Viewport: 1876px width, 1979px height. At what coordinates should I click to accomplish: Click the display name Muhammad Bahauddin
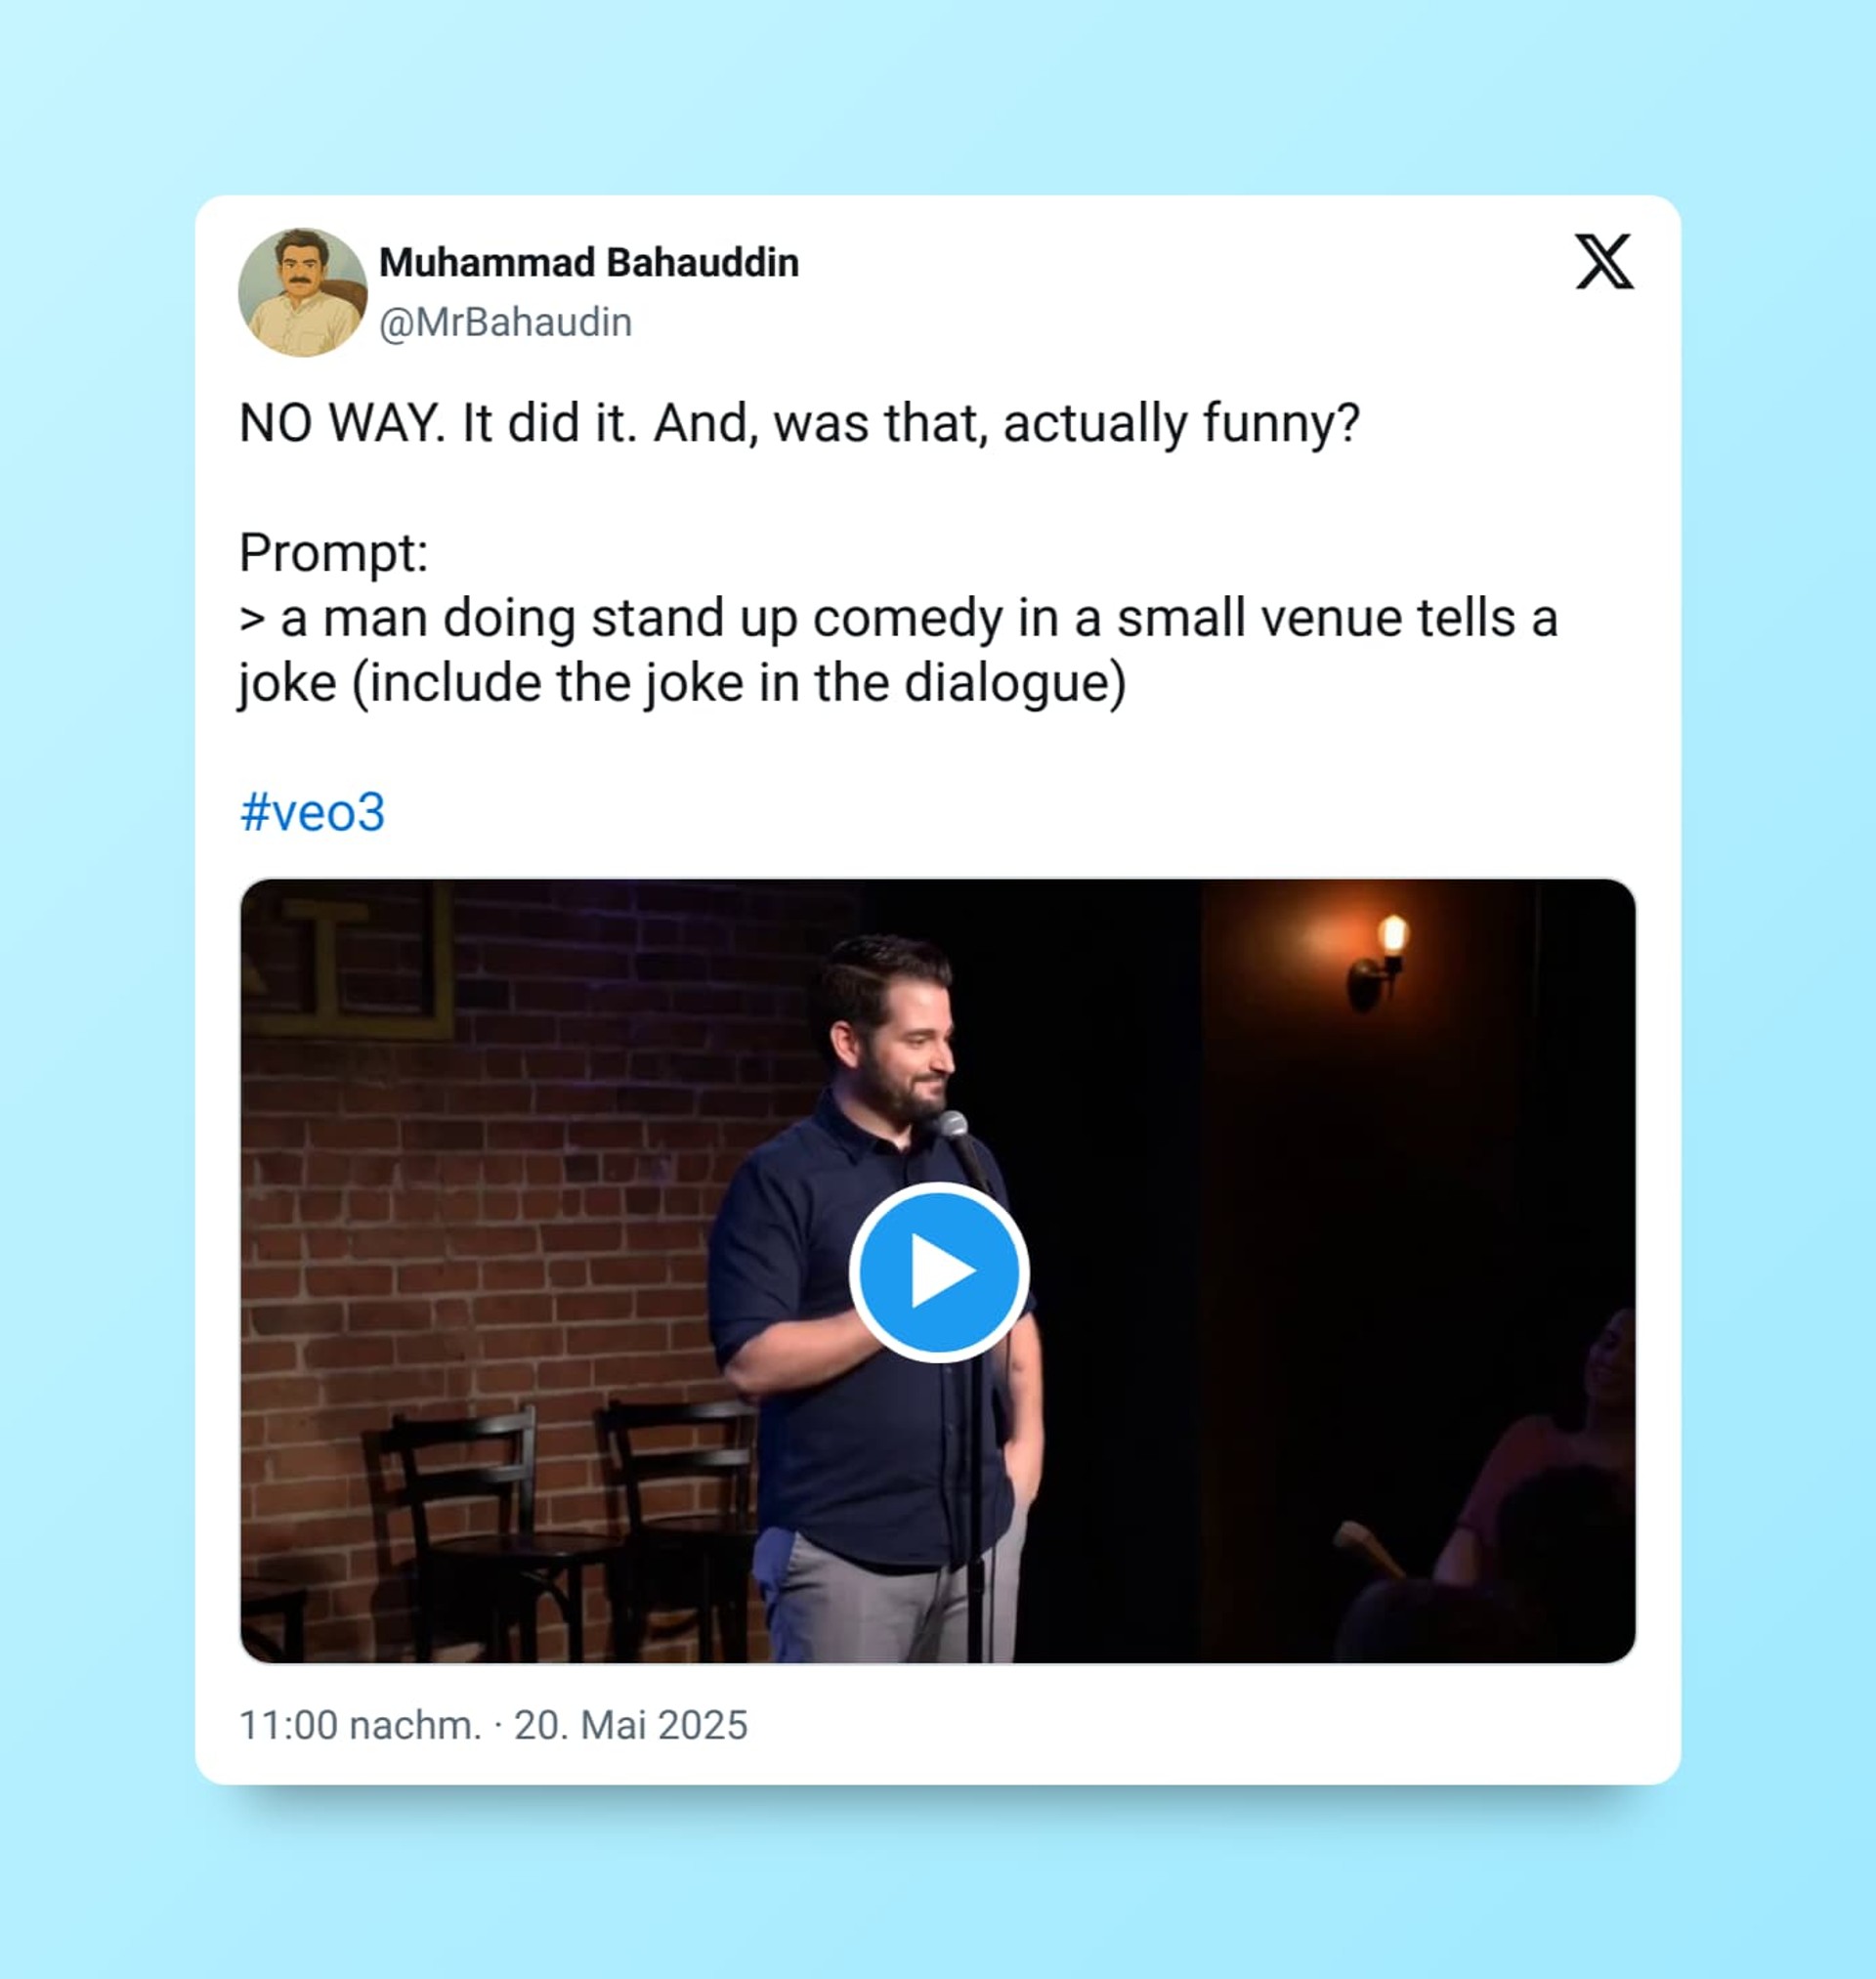pos(589,263)
